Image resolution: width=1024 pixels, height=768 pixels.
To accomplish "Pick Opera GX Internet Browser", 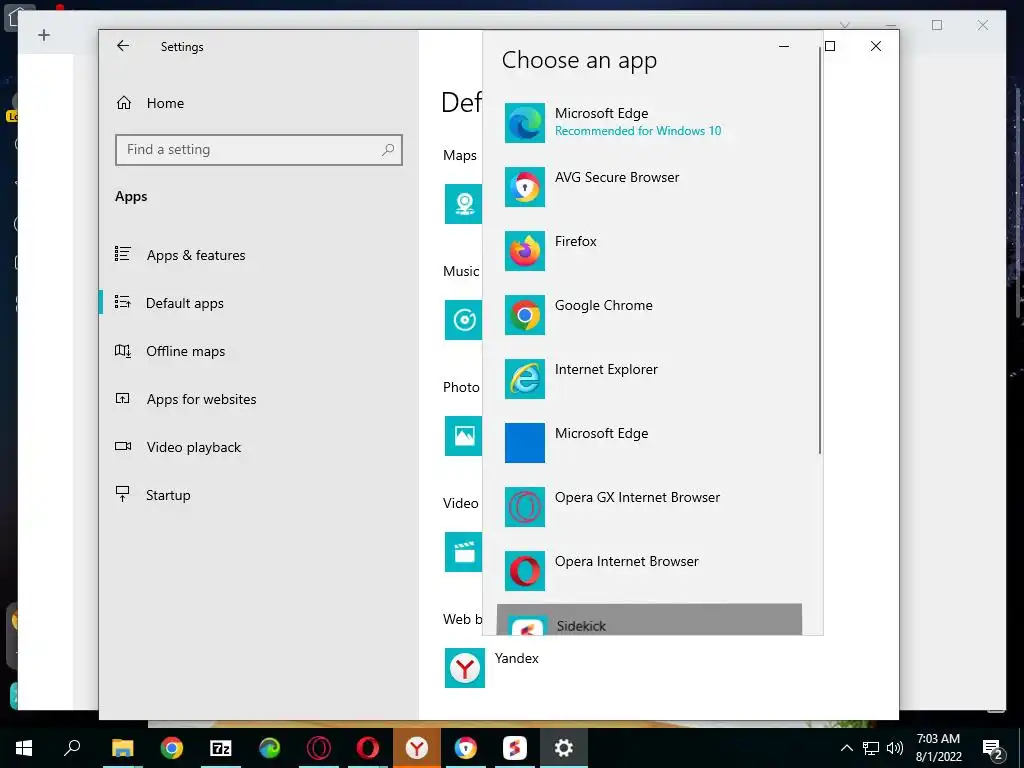I will (649, 506).
